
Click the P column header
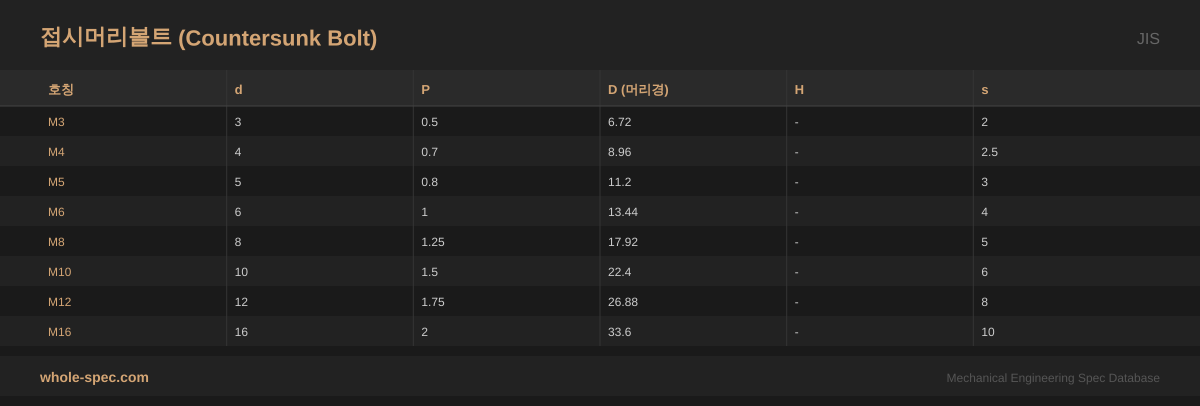425,89
